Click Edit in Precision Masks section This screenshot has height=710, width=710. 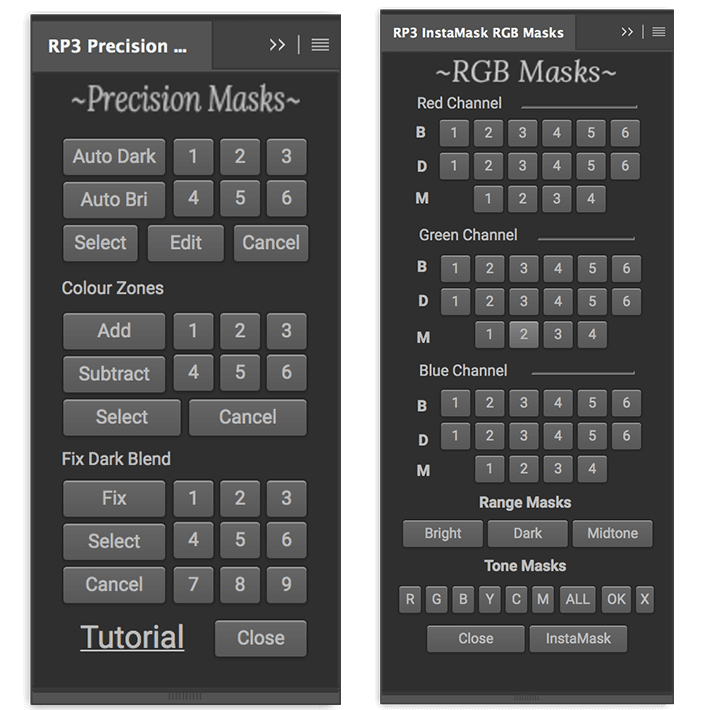[186, 243]
